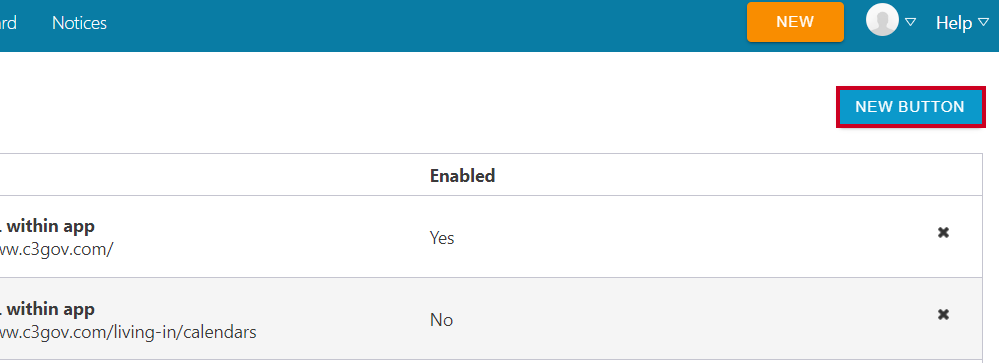Open the first 'within app' button title
999x363 pixels.
pyautogui.click(x=47, y=225)
